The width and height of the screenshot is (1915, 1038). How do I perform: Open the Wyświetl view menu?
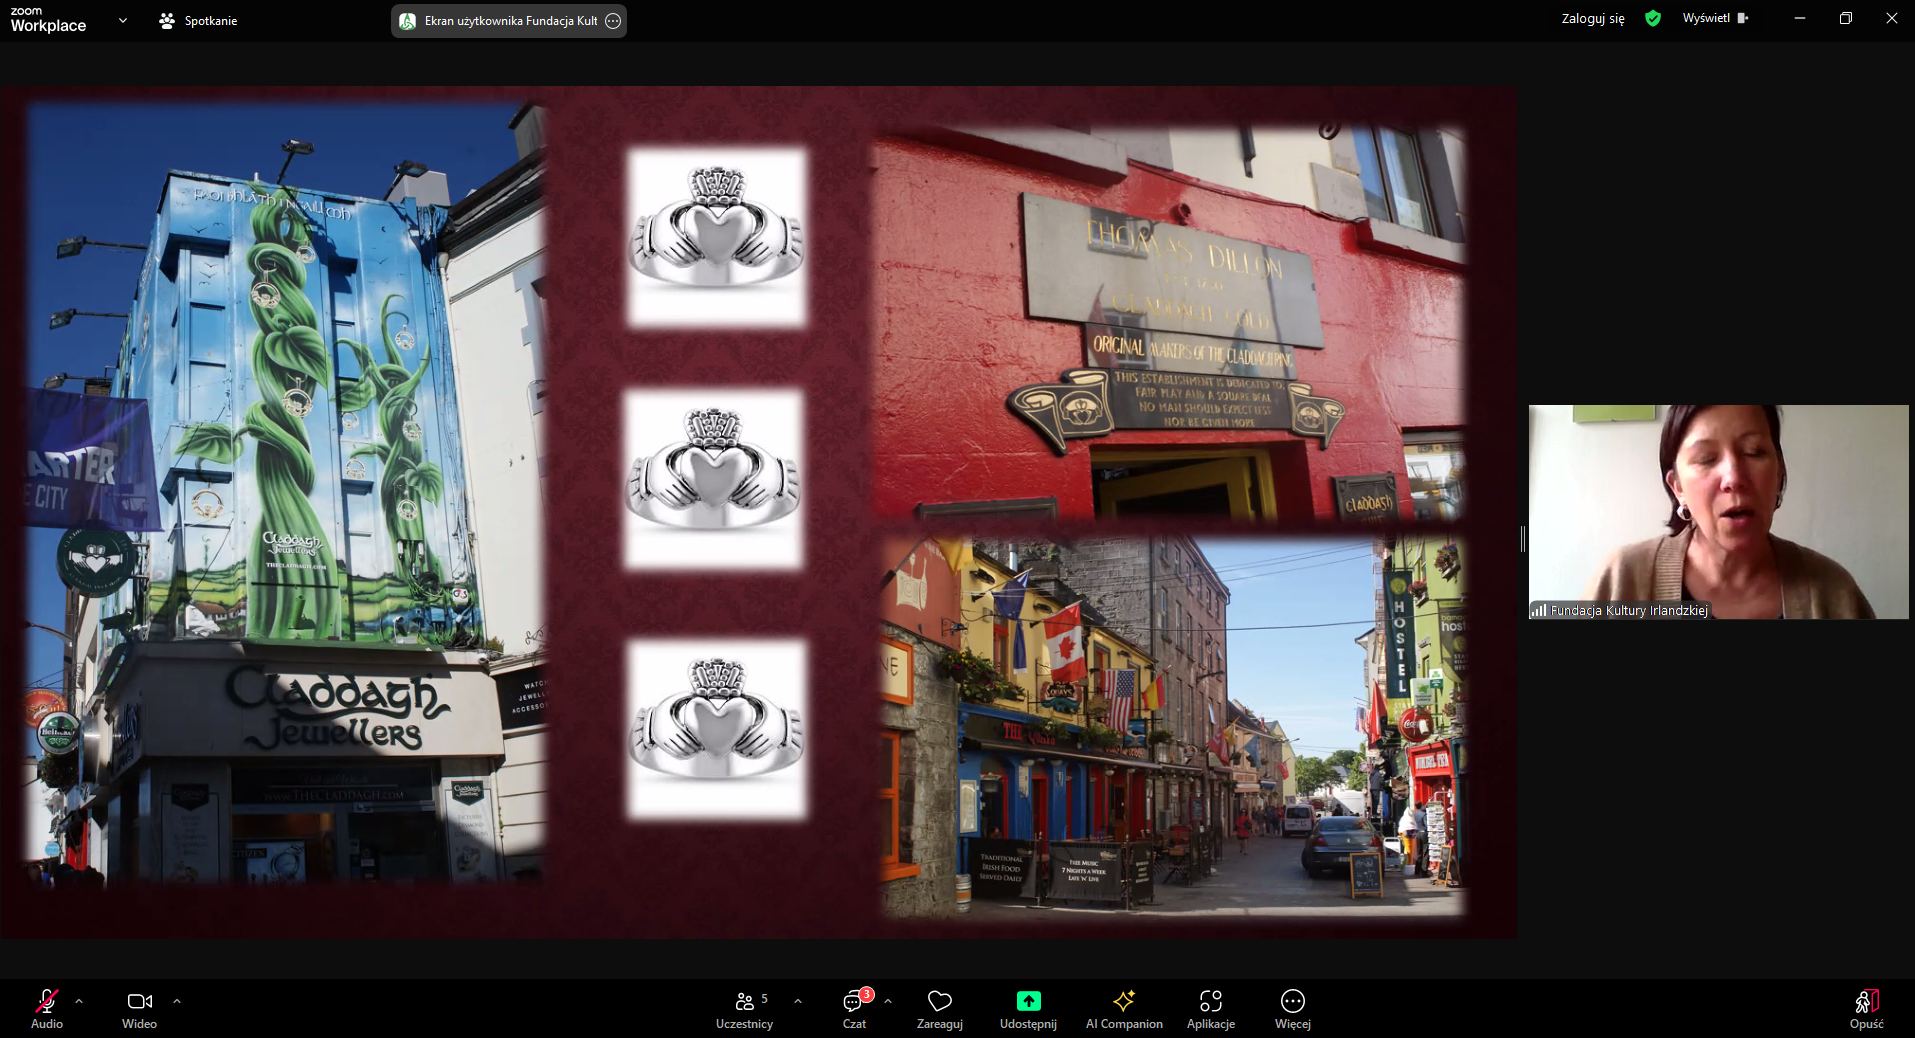click(1714, 19)
